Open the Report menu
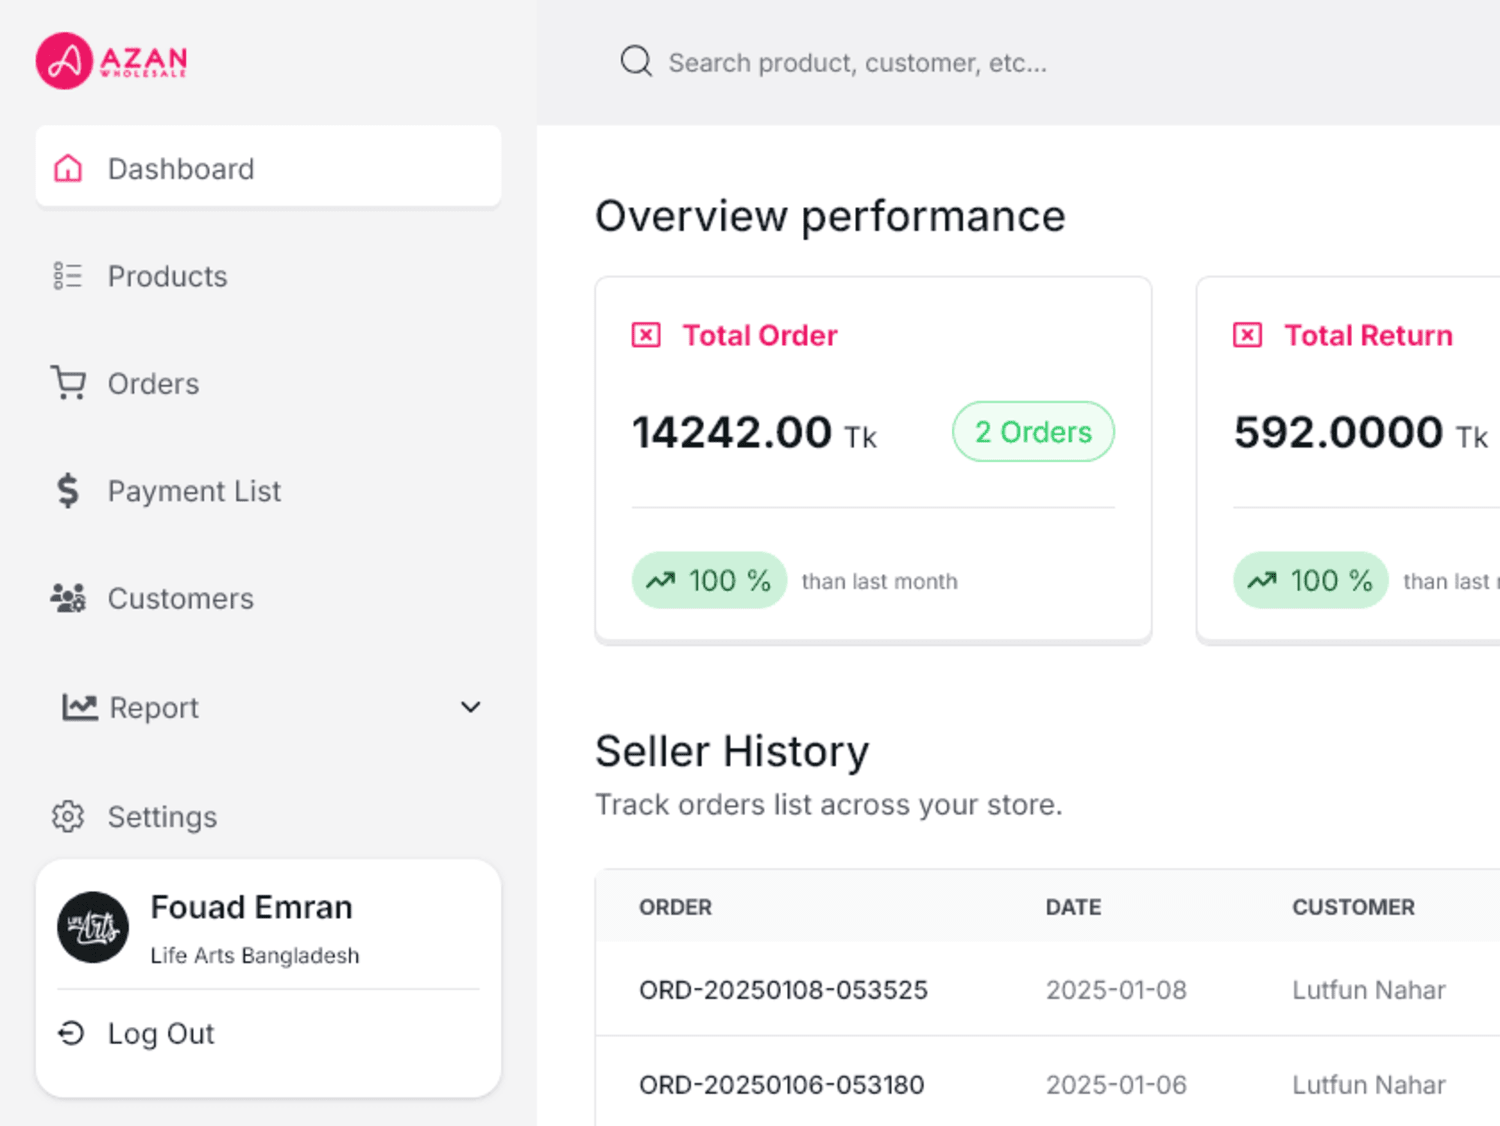This screenshot has height=1126, width=1500. click(268, 707)
